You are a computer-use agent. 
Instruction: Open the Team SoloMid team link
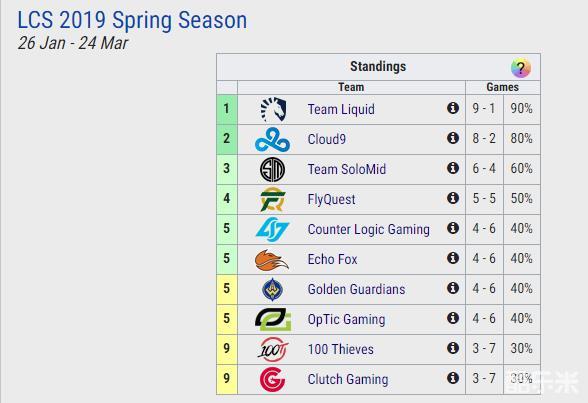[x=346, y=169]
